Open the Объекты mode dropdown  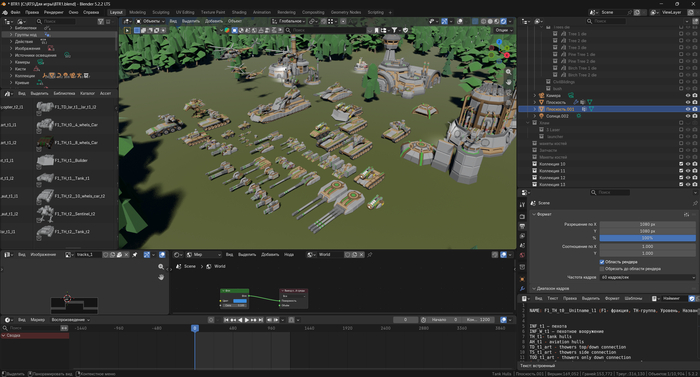150,21
